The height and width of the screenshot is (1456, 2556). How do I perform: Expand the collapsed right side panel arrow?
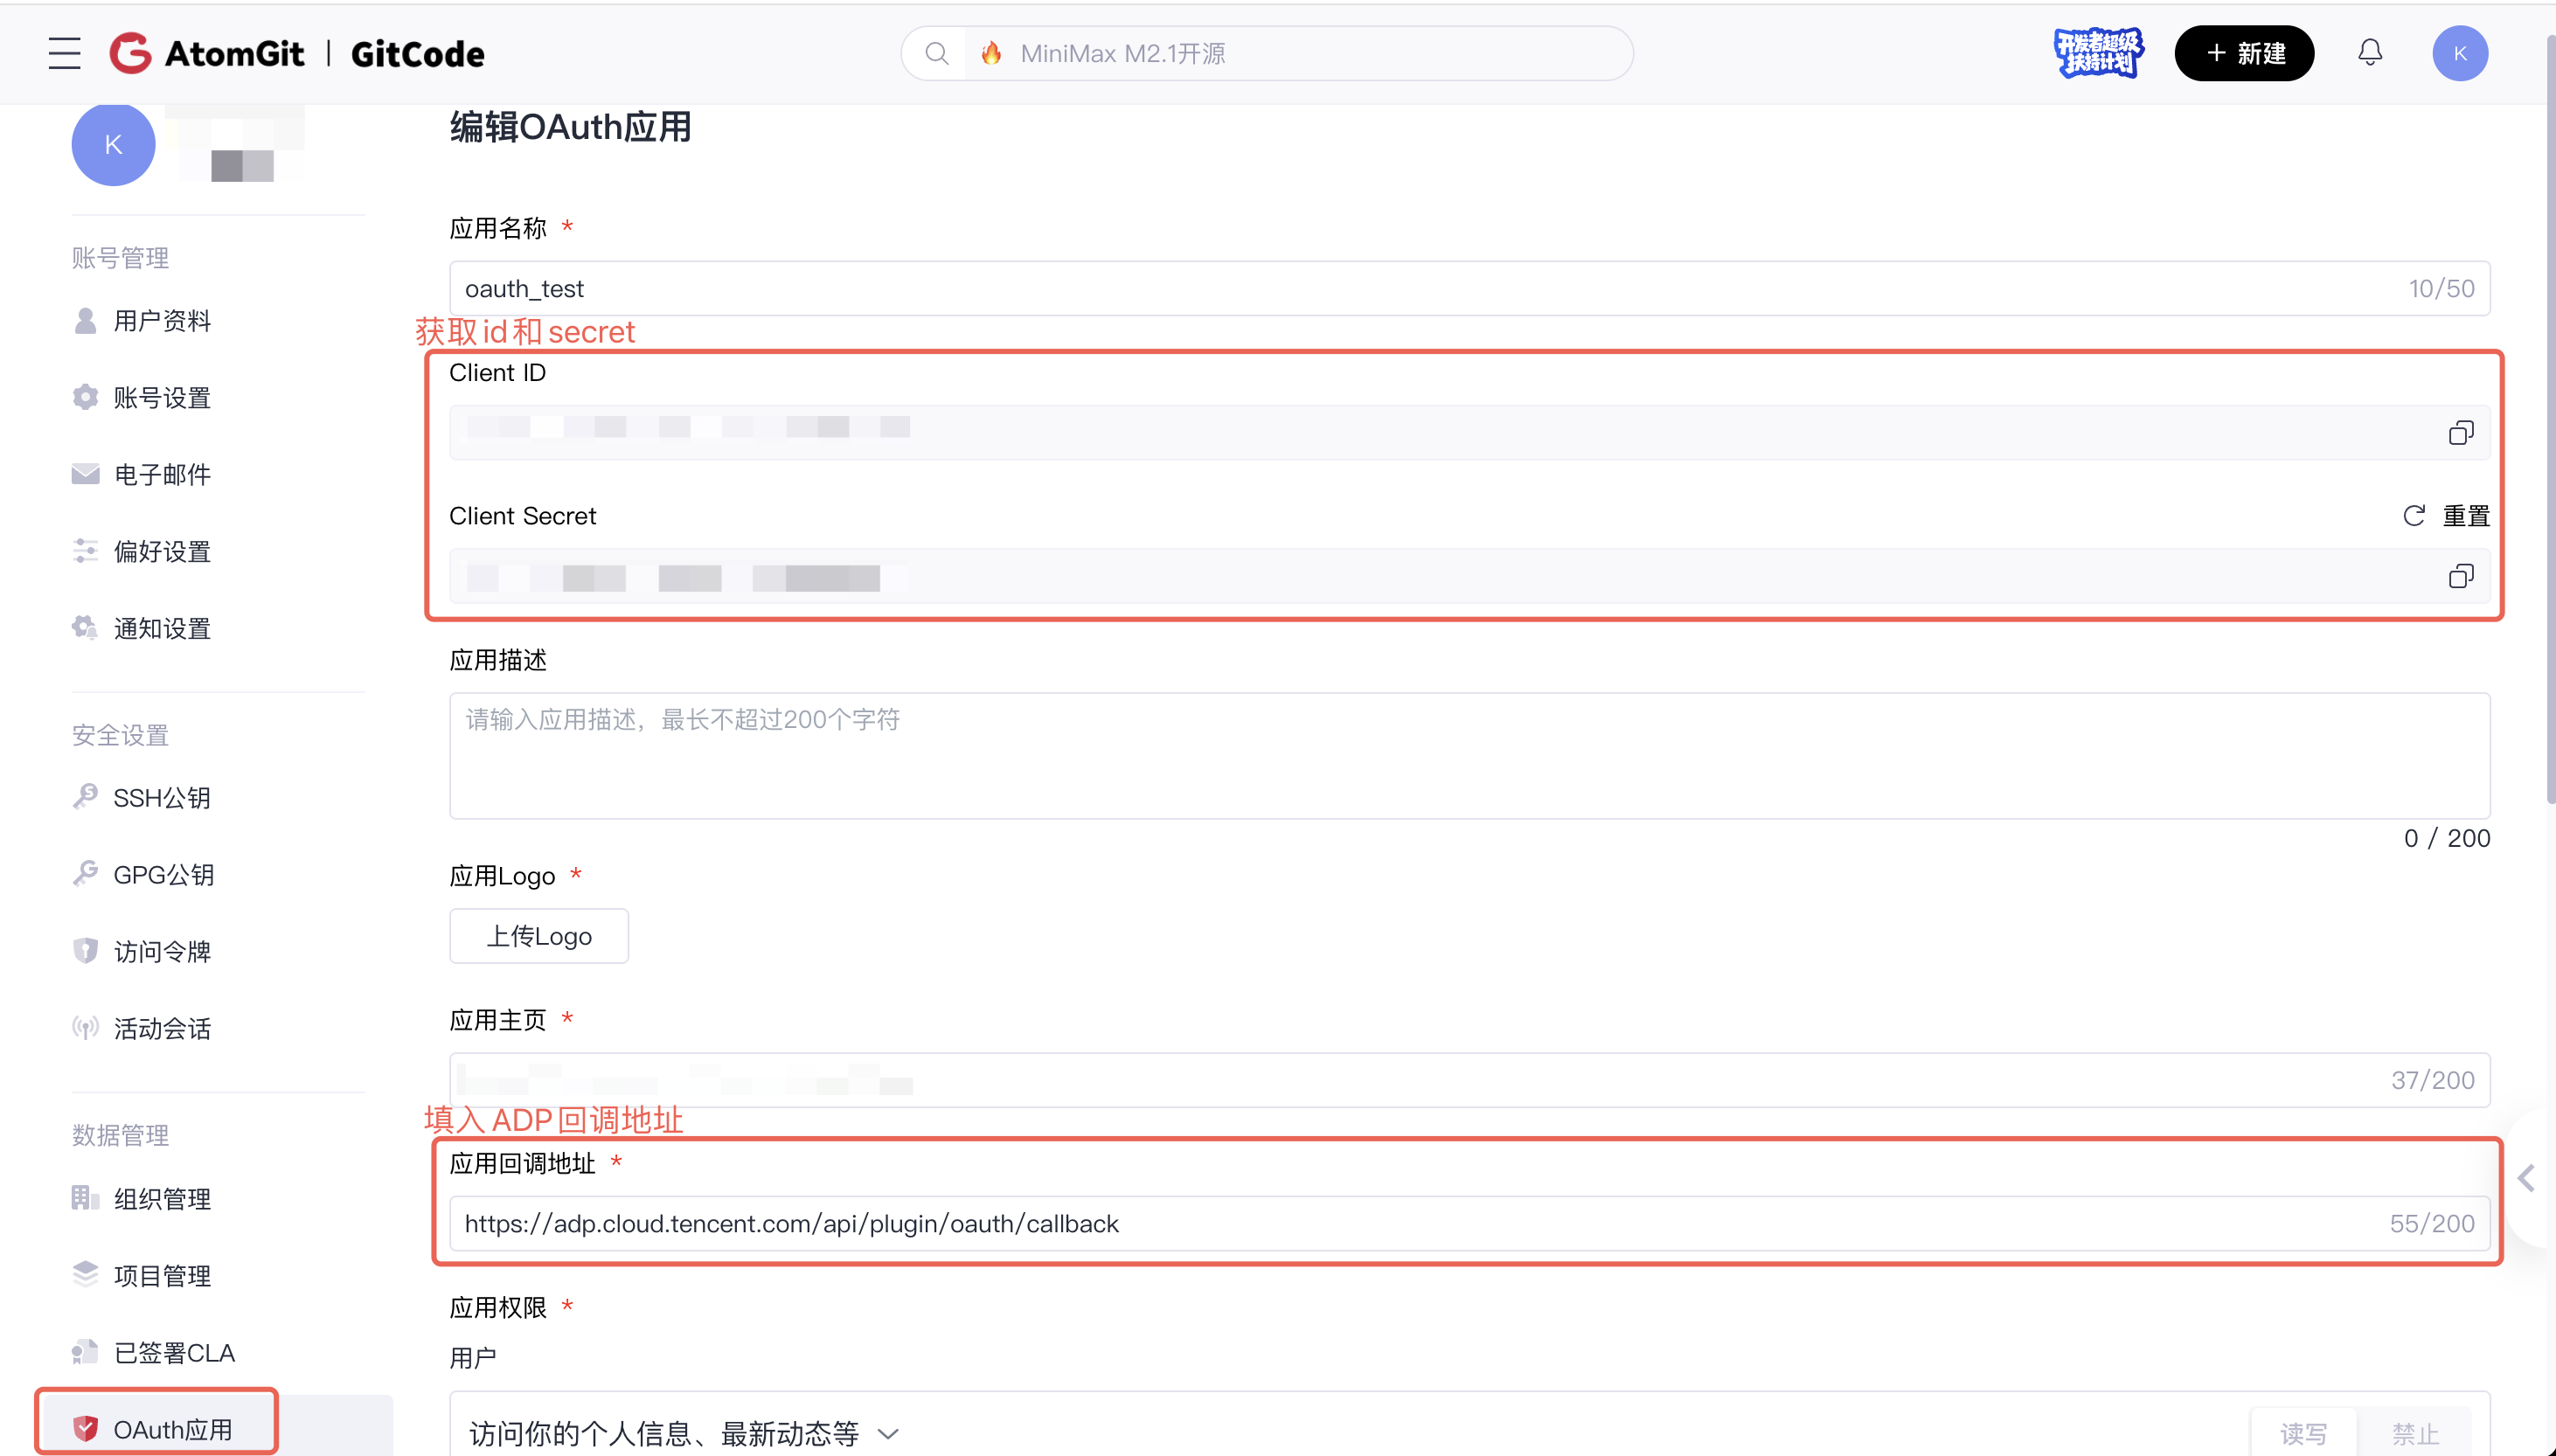pos(2526,1178)
